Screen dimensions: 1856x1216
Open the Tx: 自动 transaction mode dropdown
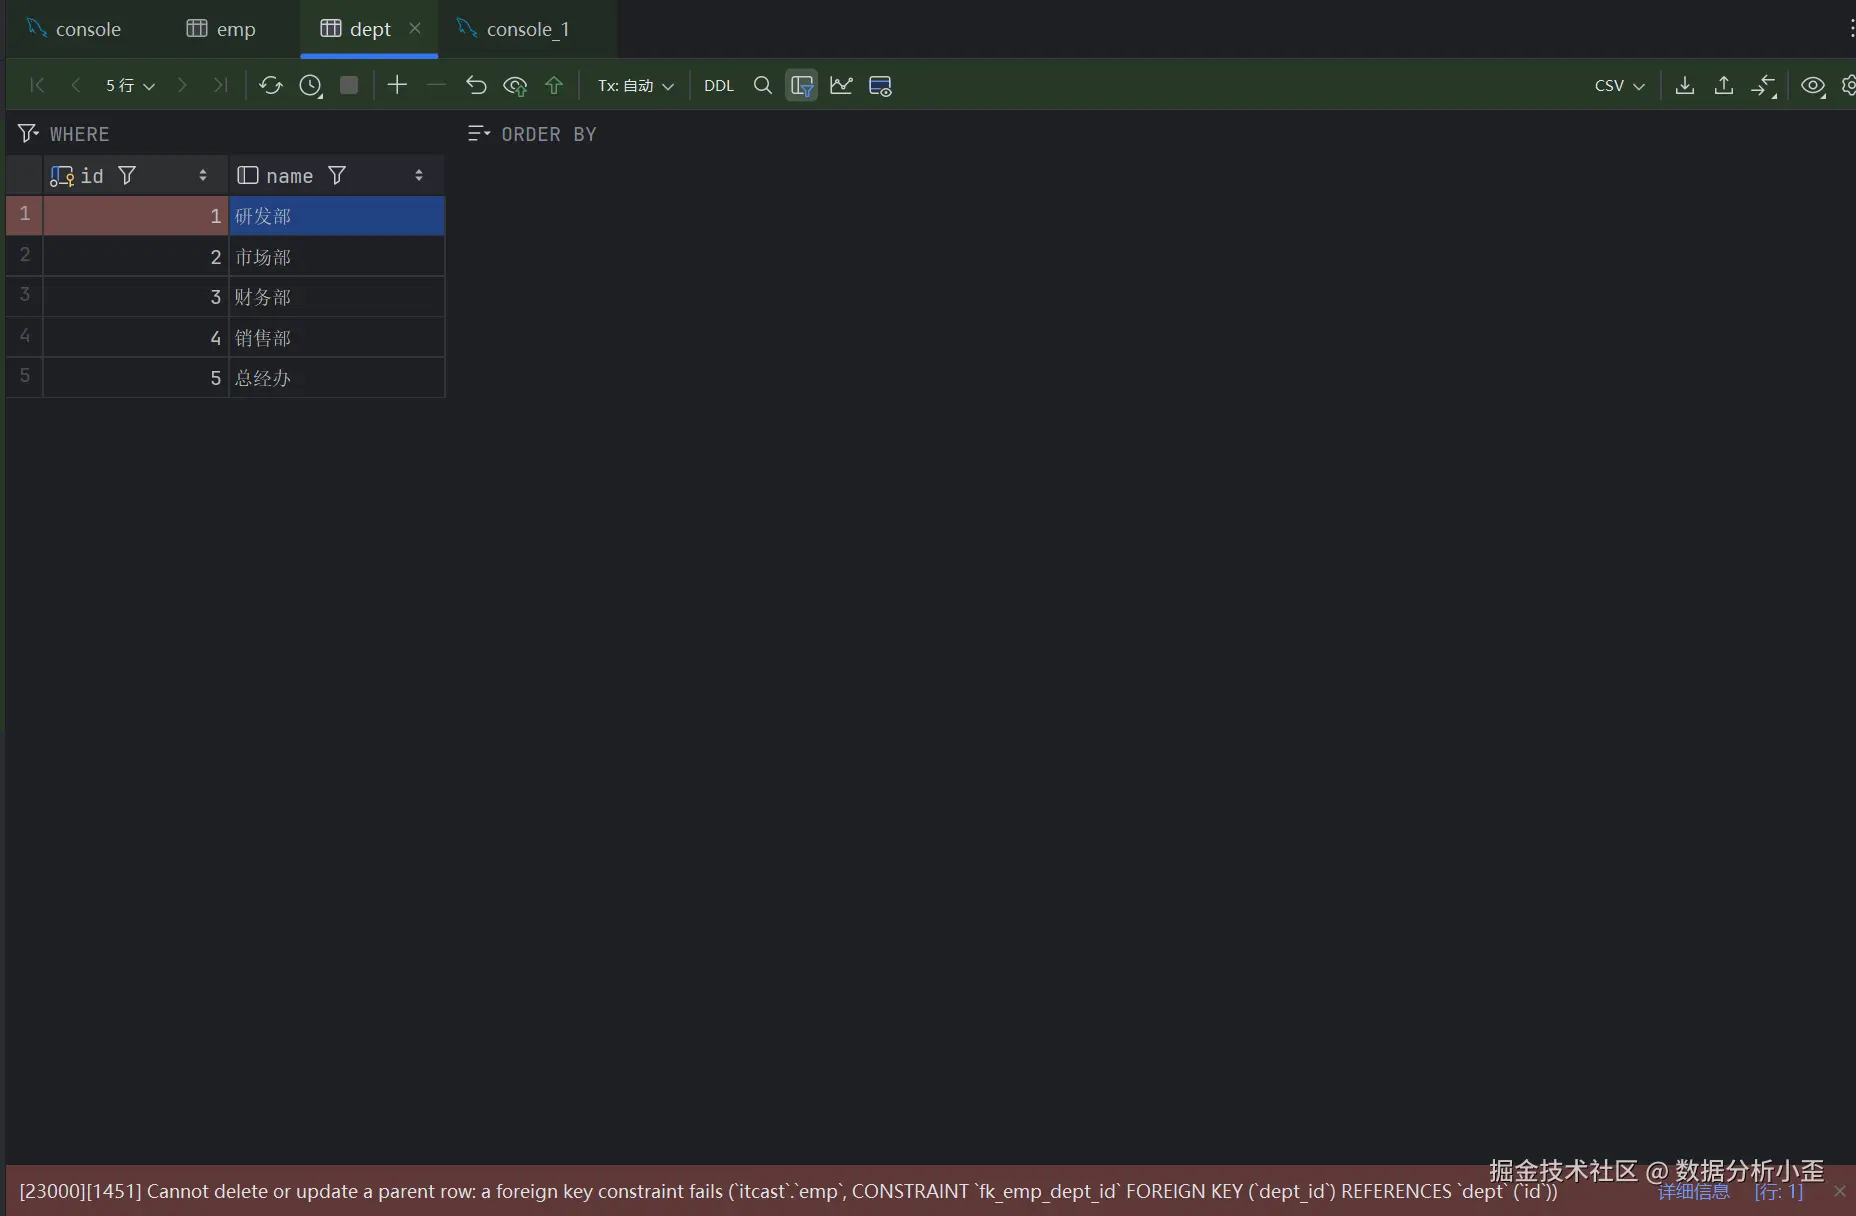coord(636,86)
